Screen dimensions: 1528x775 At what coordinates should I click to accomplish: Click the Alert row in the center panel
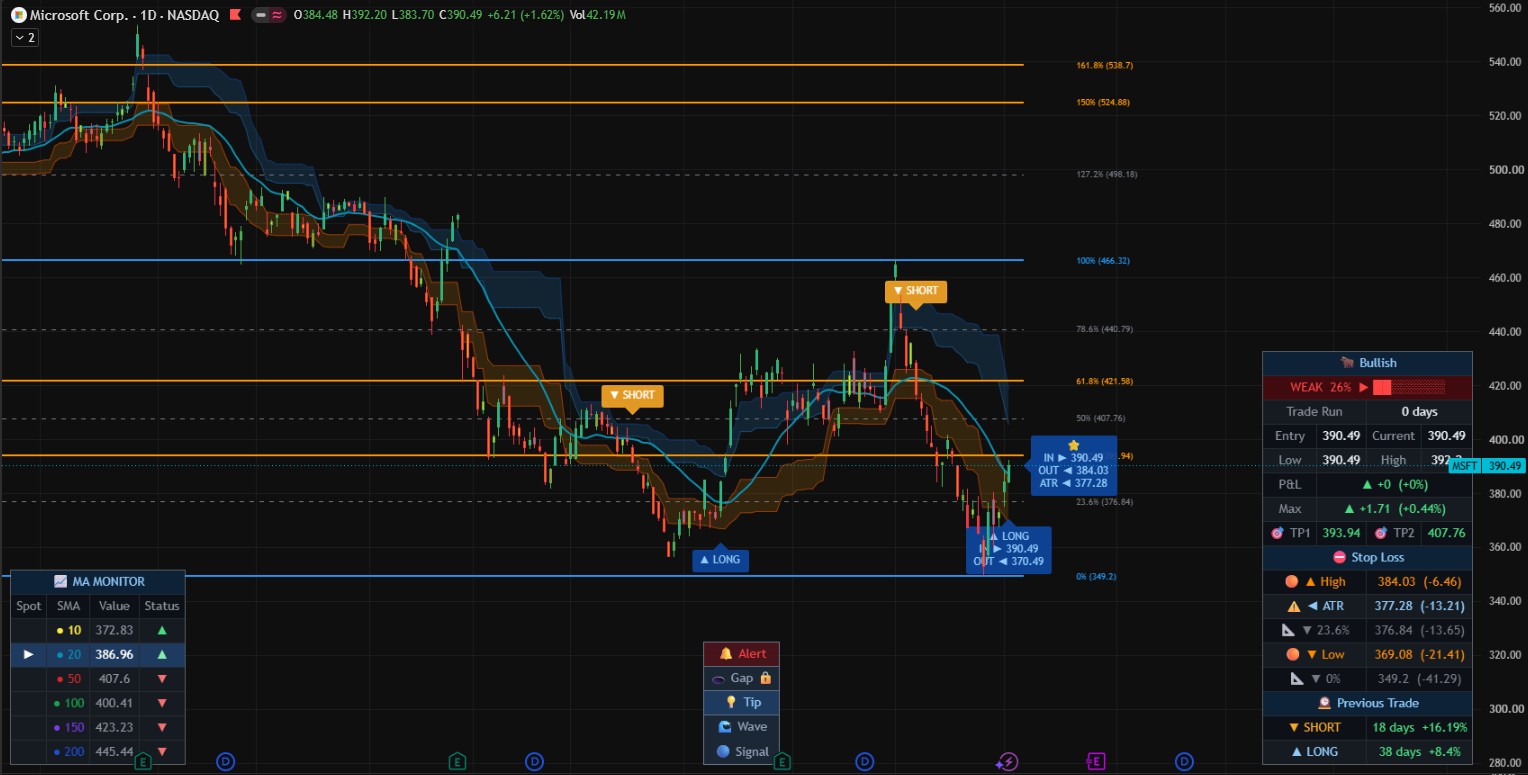(741, 654)
